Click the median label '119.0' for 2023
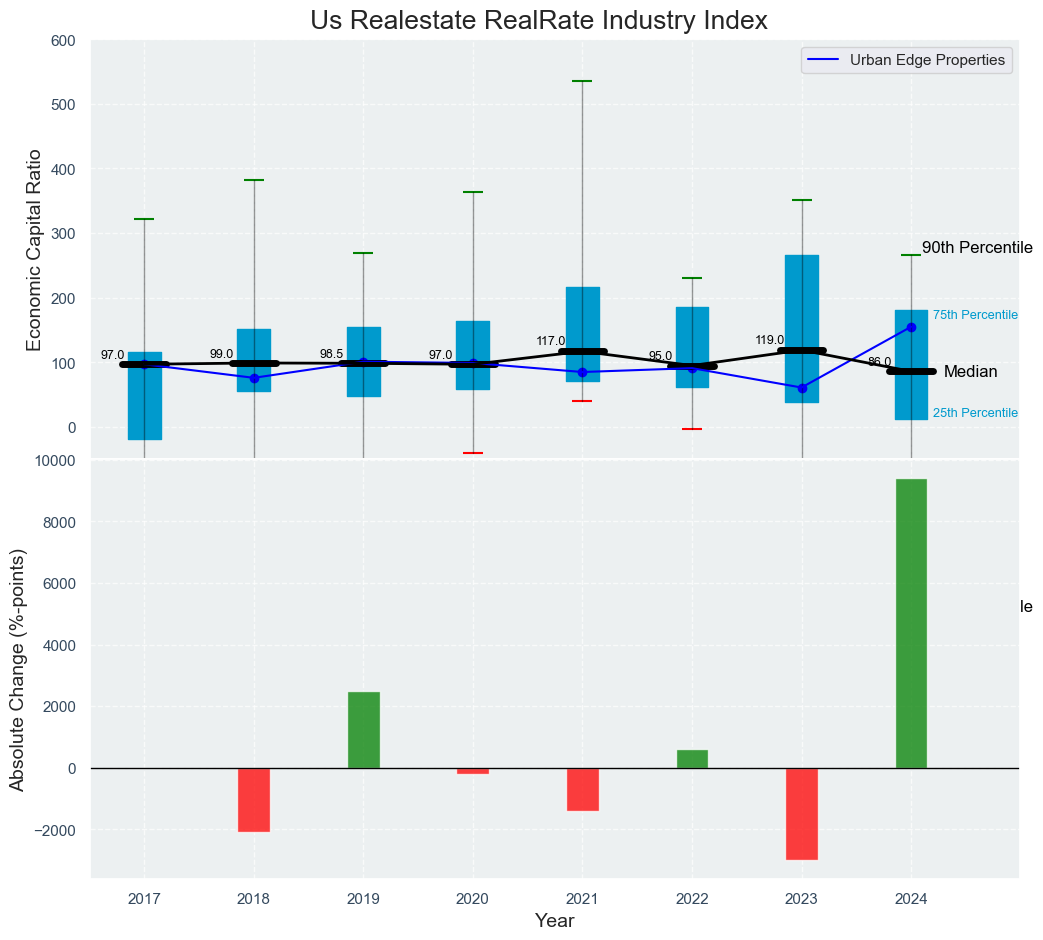The width and height of the screenshot is (1043, 940). pos(770,340)
